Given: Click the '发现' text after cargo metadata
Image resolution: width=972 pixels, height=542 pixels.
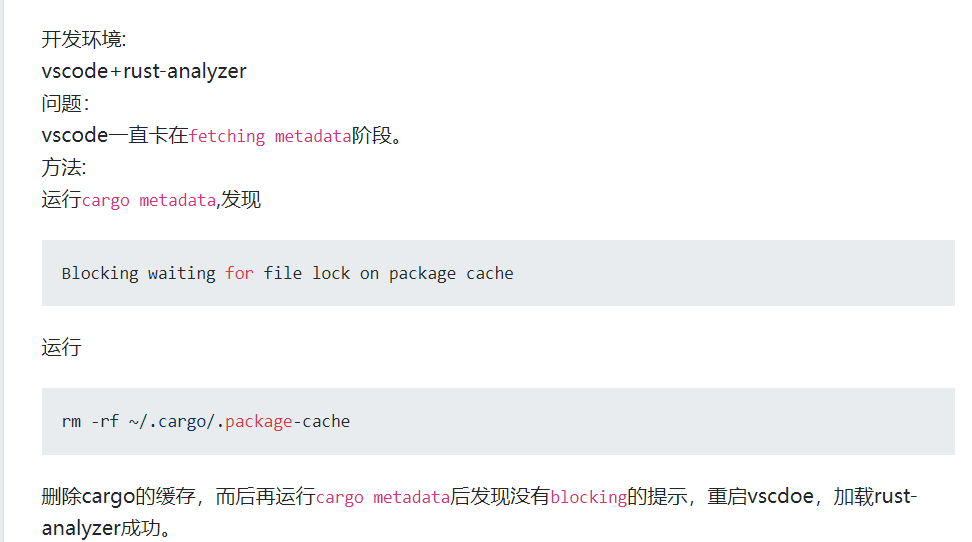Looking at the screenshot, I should [x=241, y=200].
